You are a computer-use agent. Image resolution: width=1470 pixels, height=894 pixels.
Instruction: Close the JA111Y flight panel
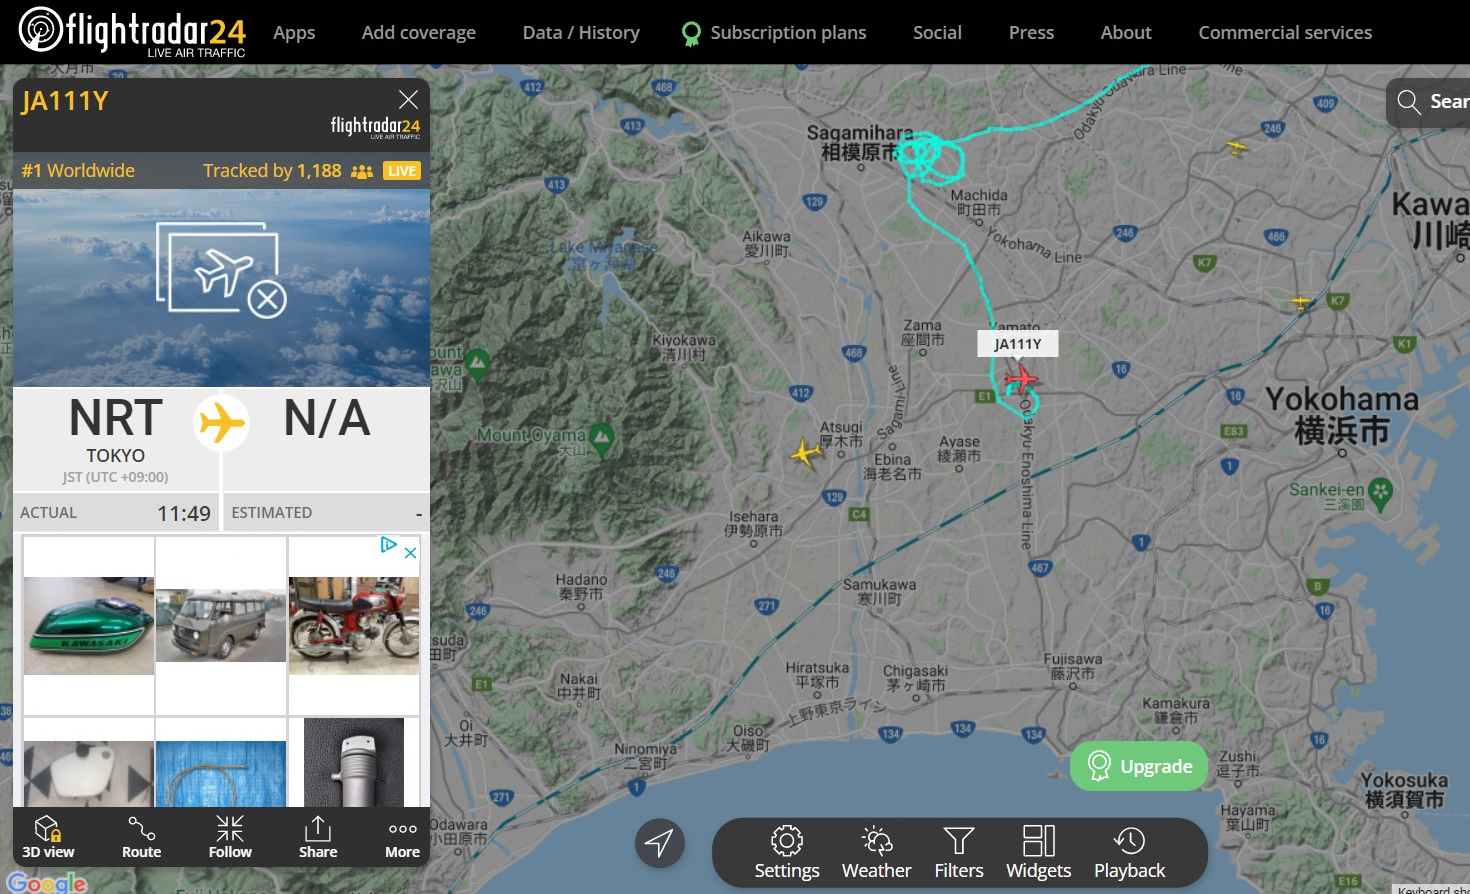[408, 99]
